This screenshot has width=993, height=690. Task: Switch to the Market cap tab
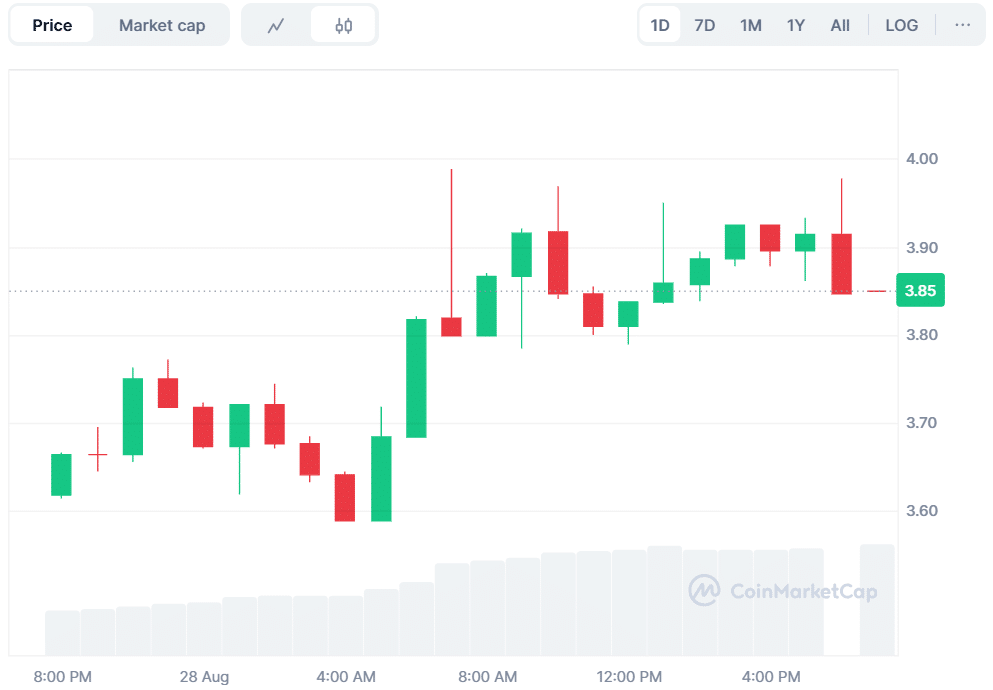point(162,25)
